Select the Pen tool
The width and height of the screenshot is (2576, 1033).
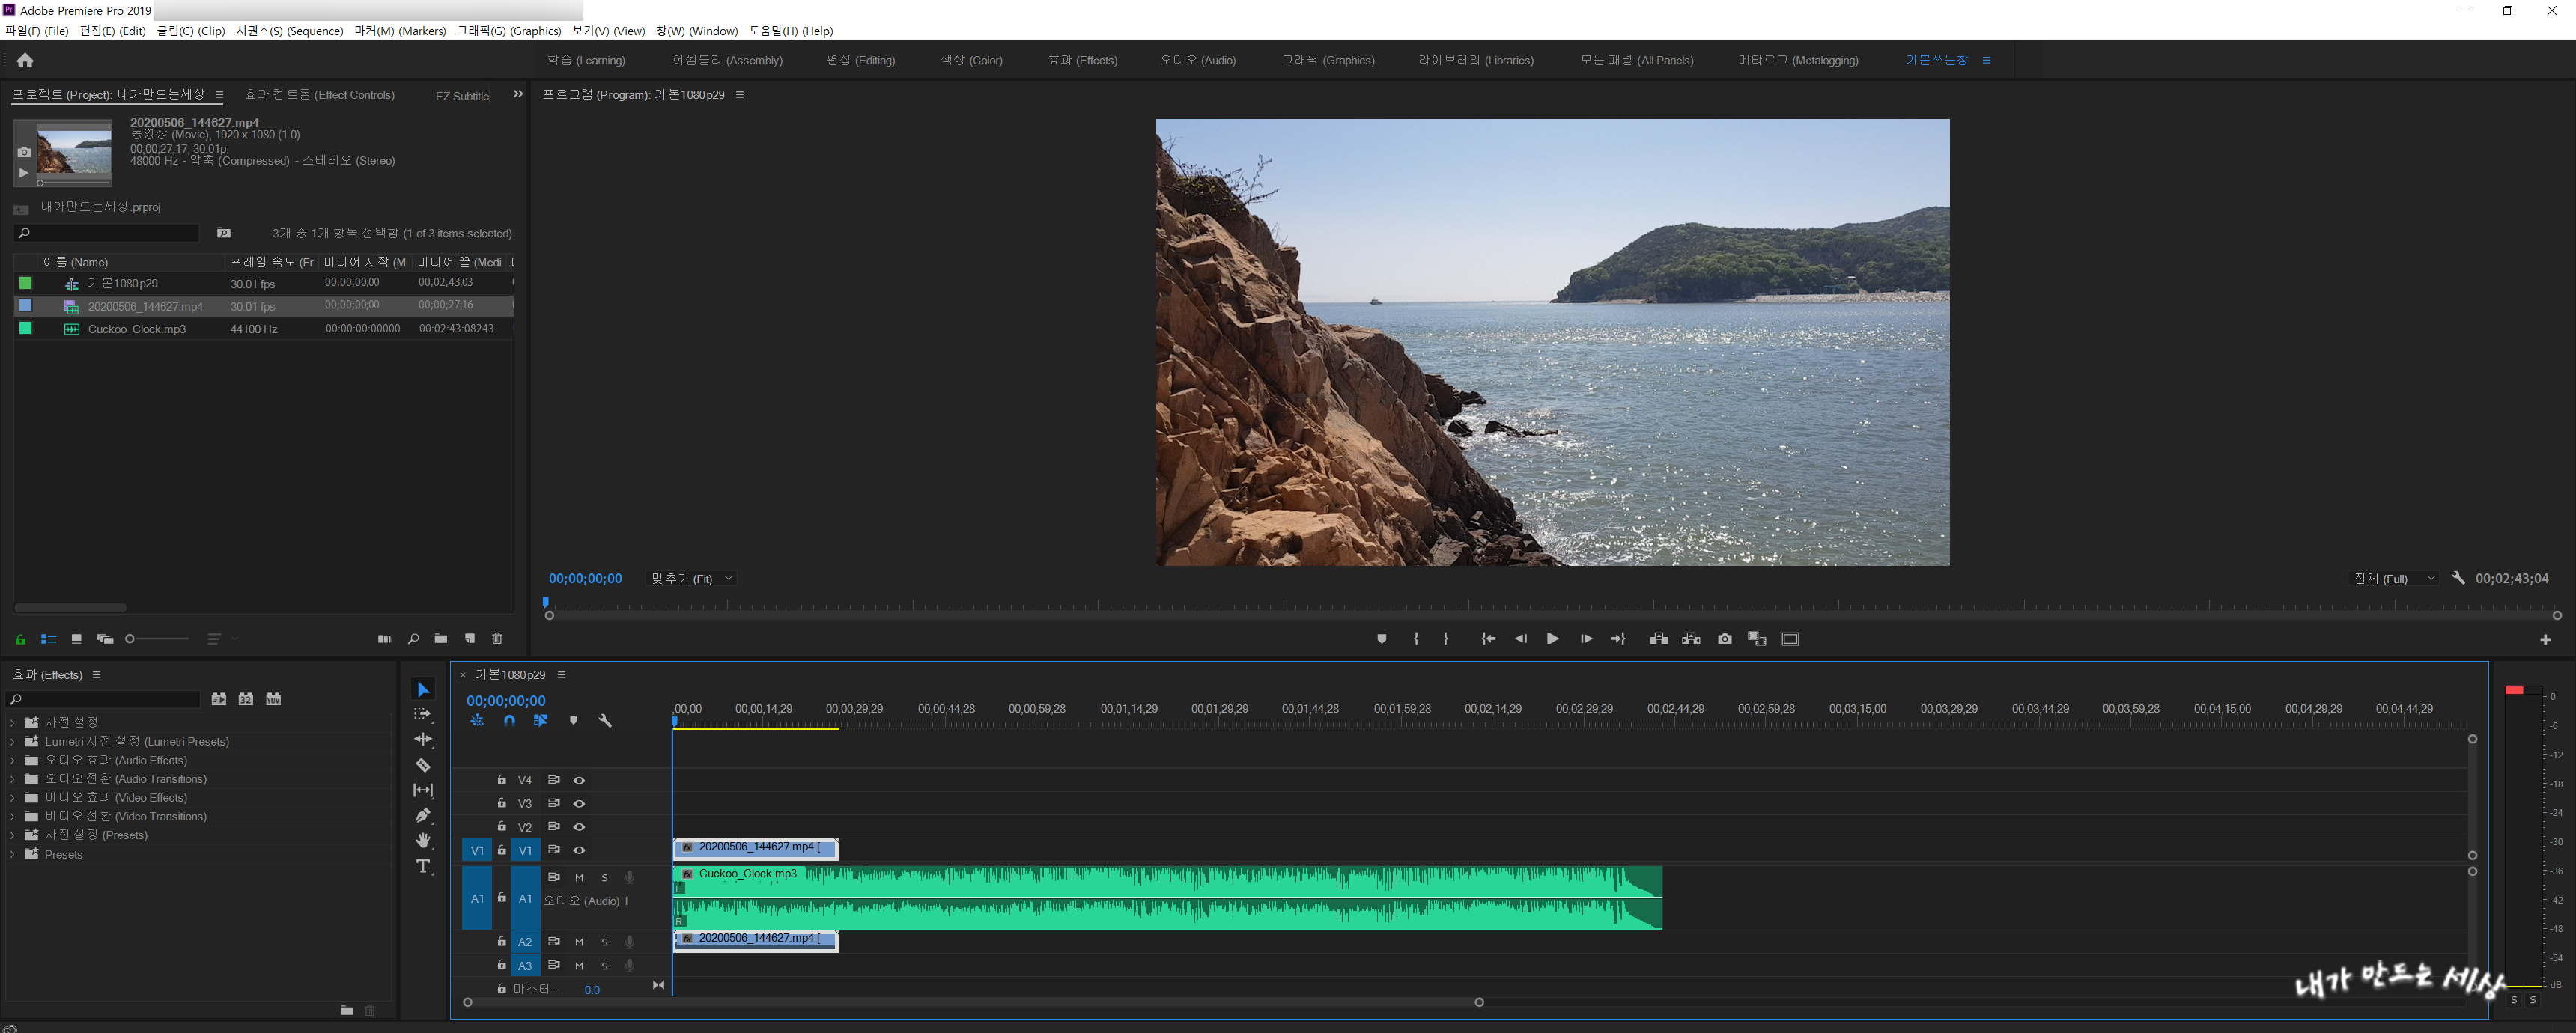point(423,815)
